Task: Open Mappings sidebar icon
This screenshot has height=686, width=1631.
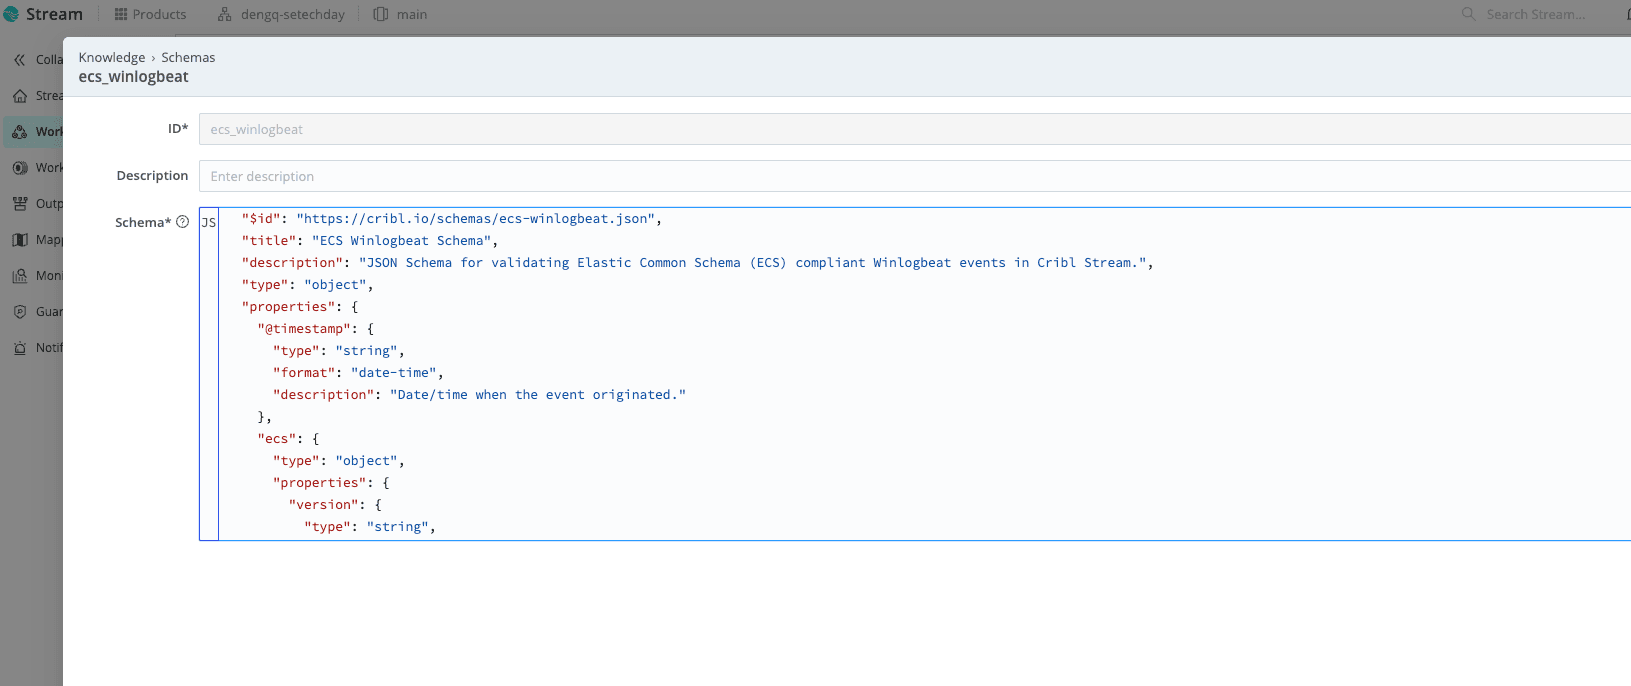Action: tap(20, 240)
